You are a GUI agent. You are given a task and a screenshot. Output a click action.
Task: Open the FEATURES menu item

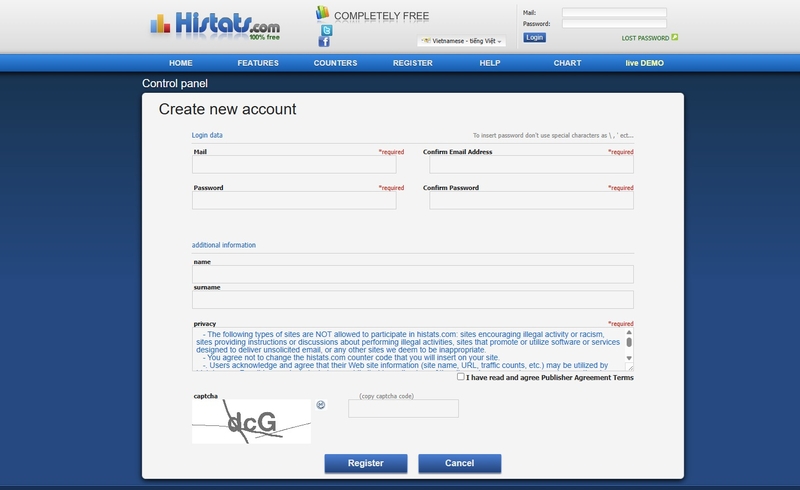(258, 63)
